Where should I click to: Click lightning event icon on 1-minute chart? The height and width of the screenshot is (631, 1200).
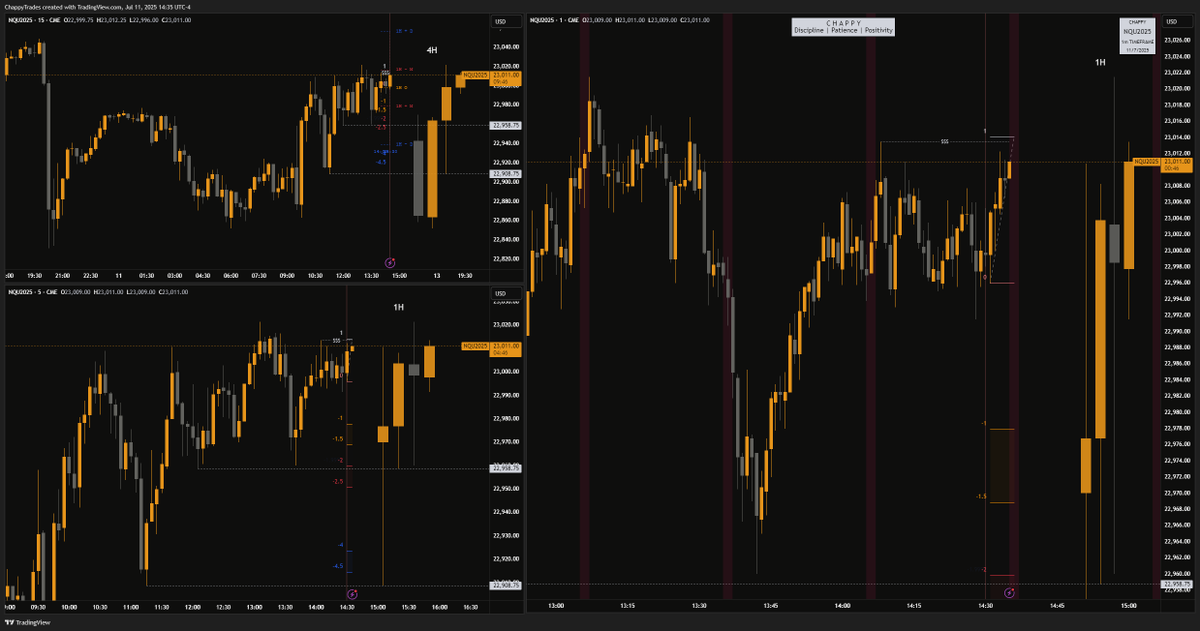[x=1009, y=593]
